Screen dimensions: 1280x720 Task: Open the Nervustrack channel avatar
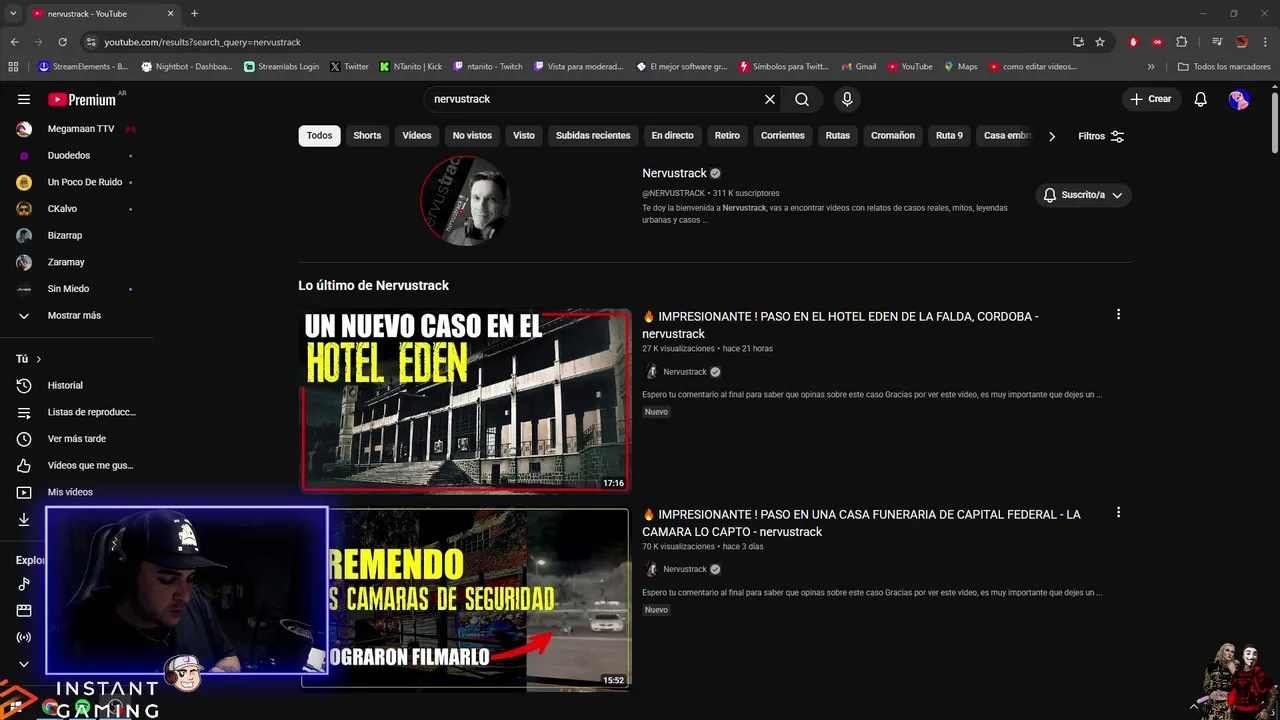(x=465, y=200)
